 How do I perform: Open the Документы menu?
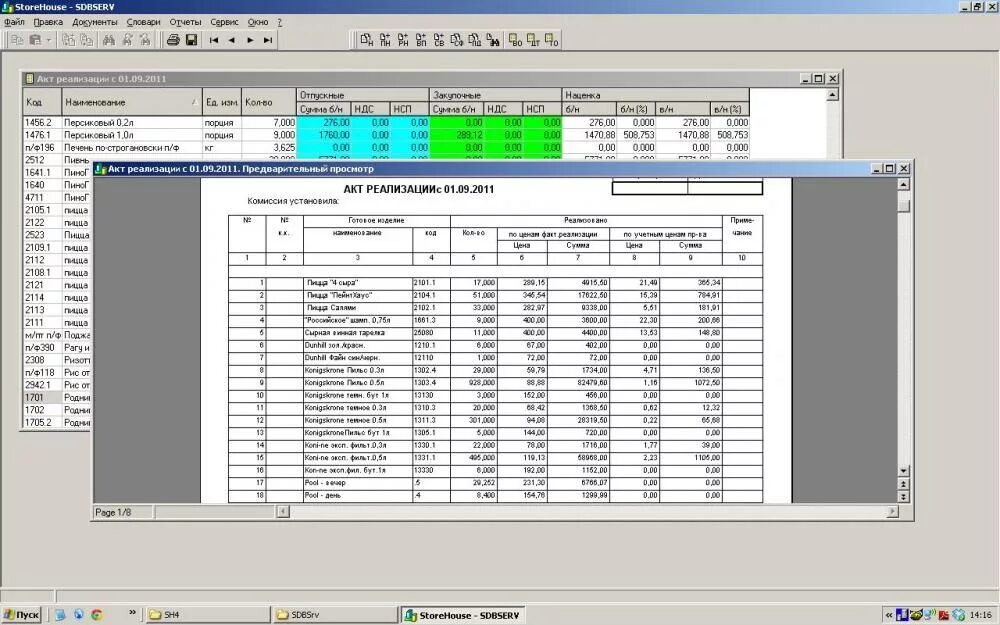95,22
